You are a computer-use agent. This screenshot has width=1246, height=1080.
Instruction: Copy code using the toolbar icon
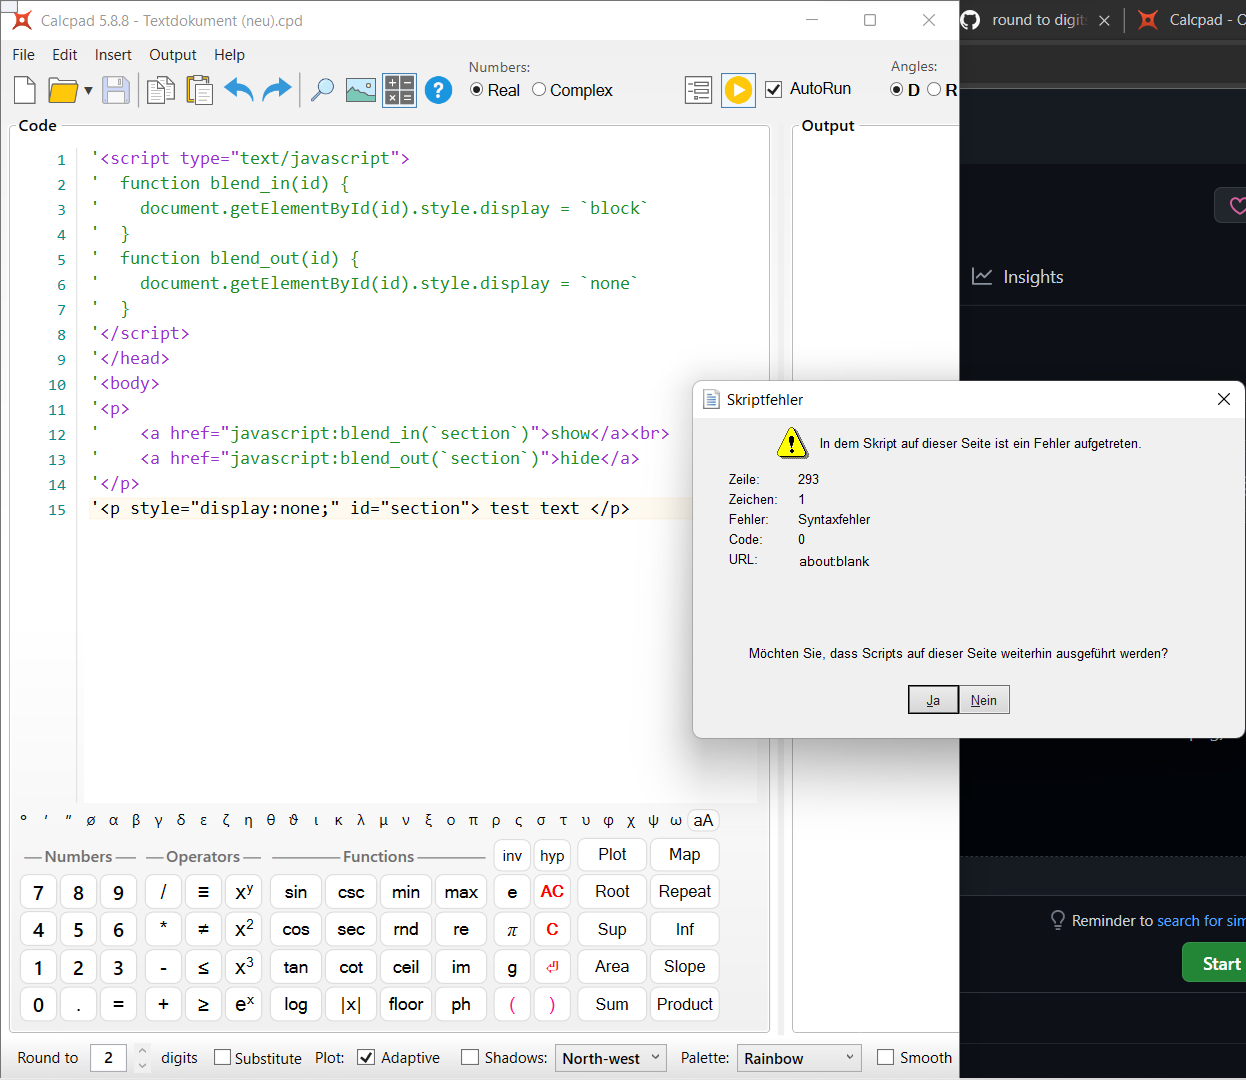(x=160, y=90)
